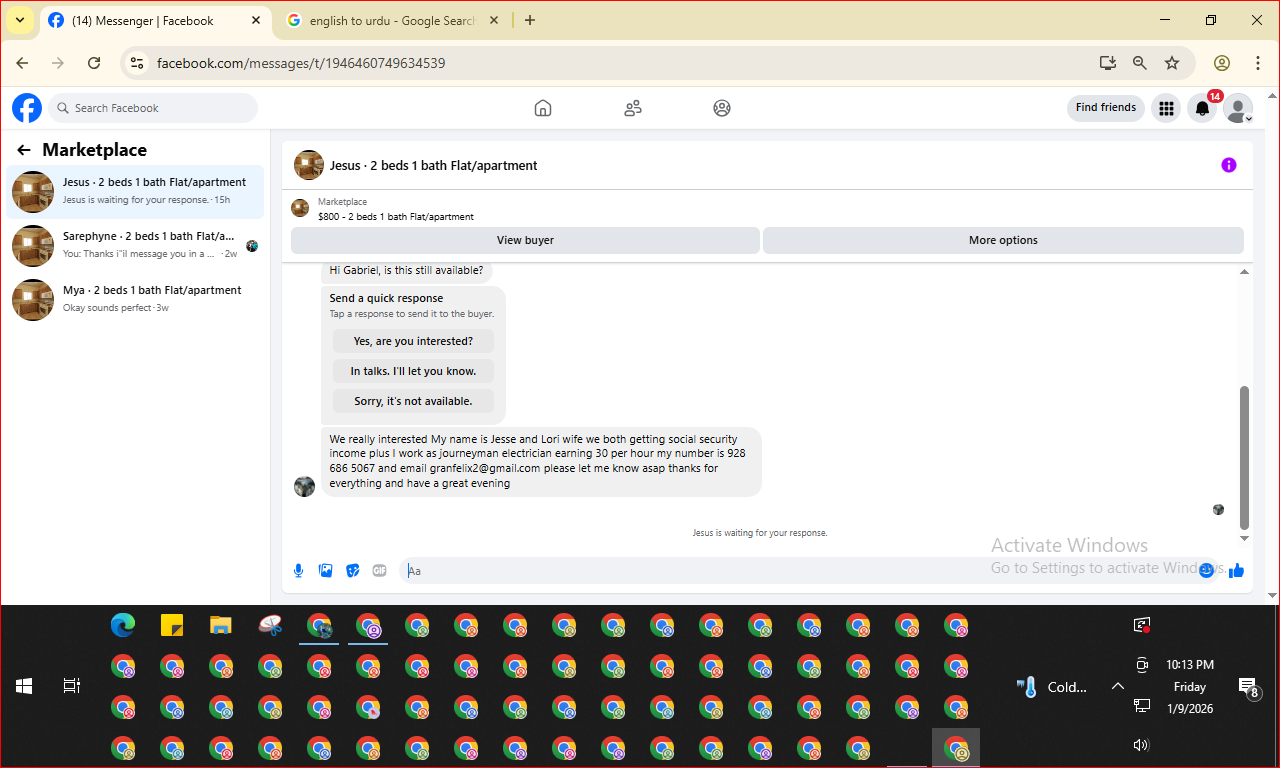1280x768 pixels.
Task: Open the Facebook menu grid icon
Action: pos(1165,108)
